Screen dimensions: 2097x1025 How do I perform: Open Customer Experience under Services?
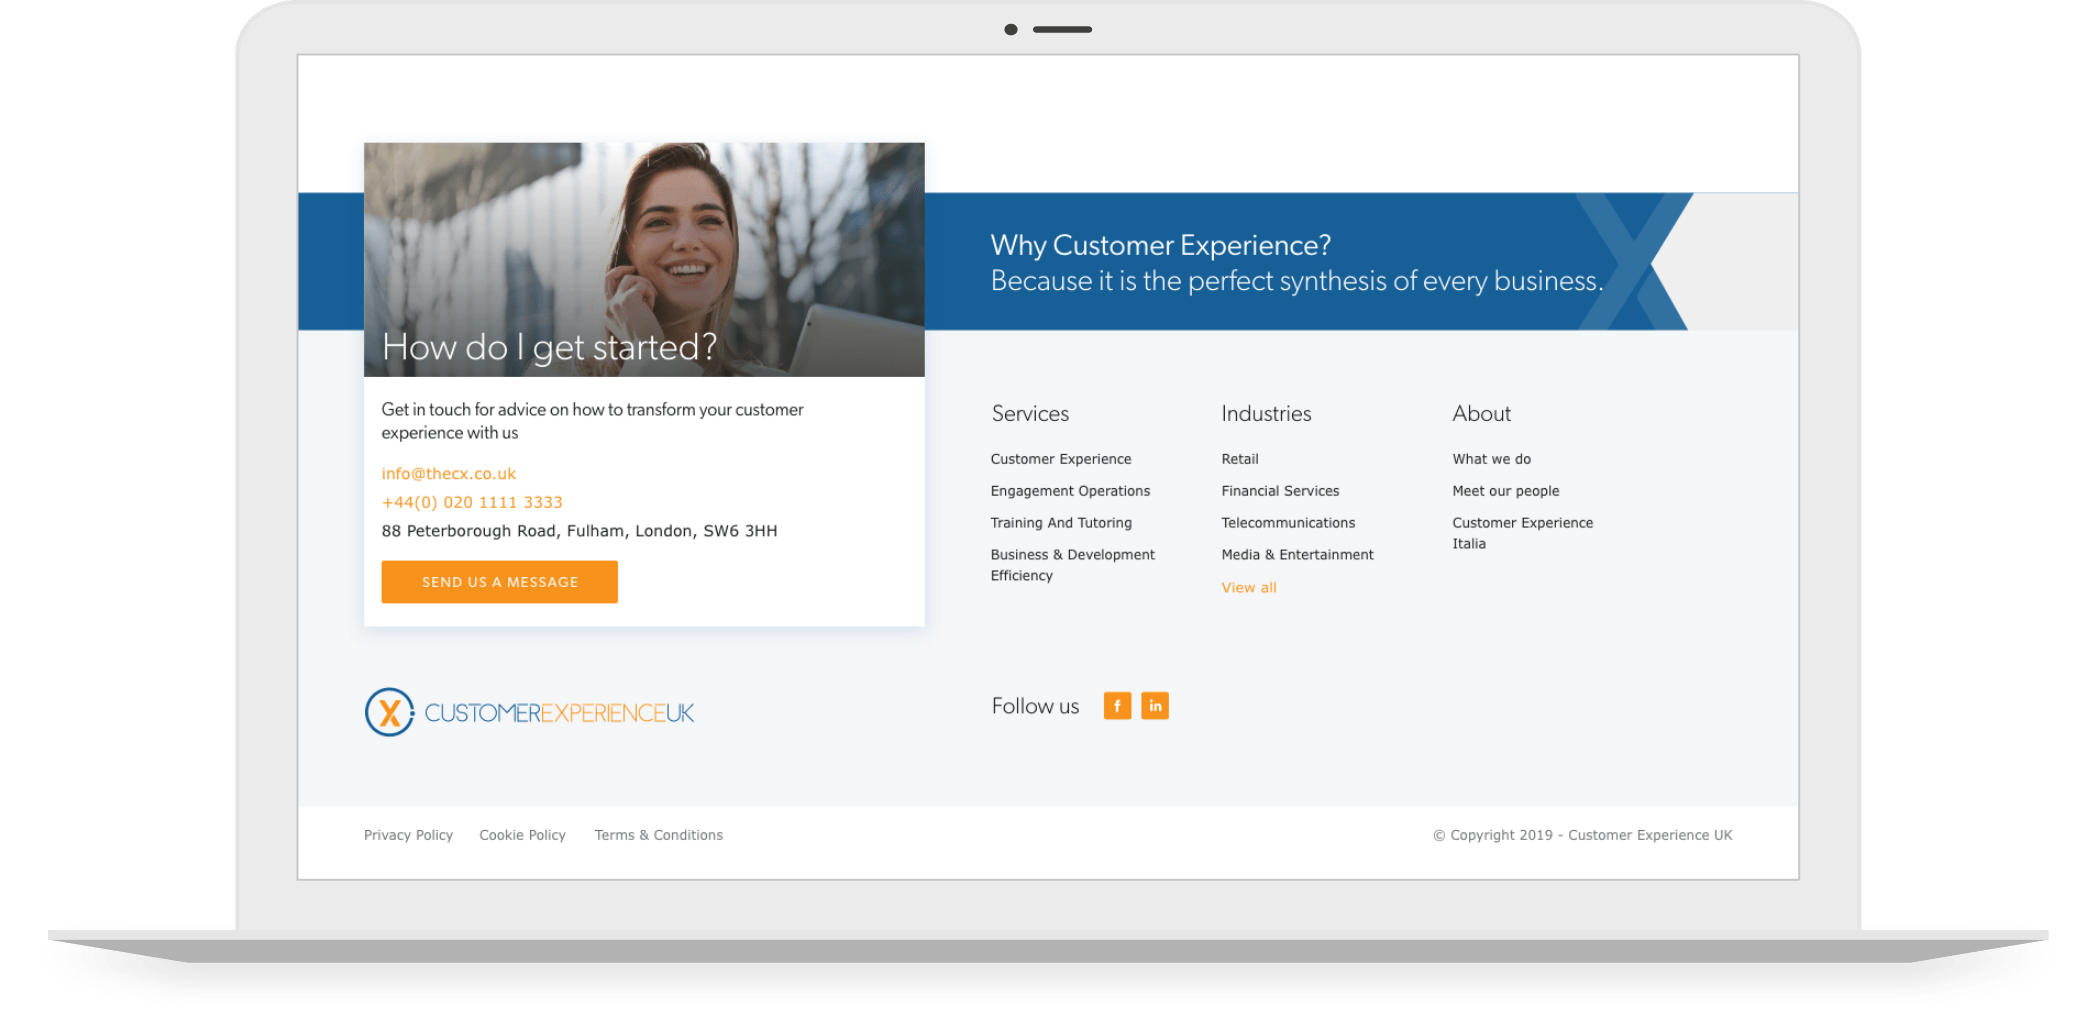point(1061,459)
